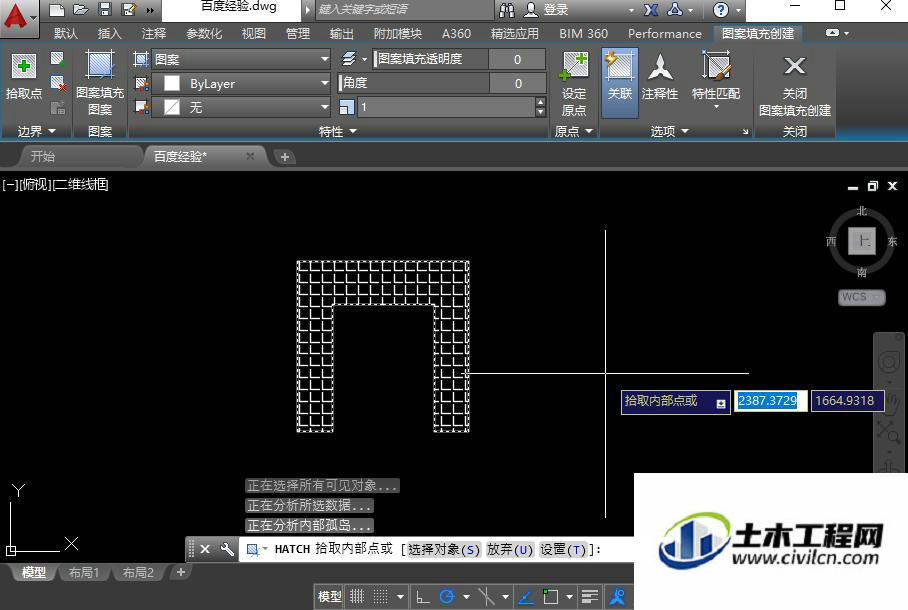Add a new drawing tab with plus button

(x=284, y=157)
